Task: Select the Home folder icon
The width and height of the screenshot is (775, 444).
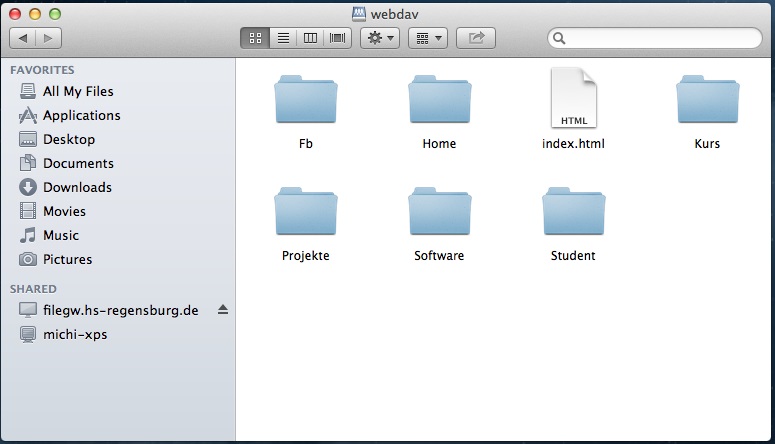Action: tap(439, 99)
